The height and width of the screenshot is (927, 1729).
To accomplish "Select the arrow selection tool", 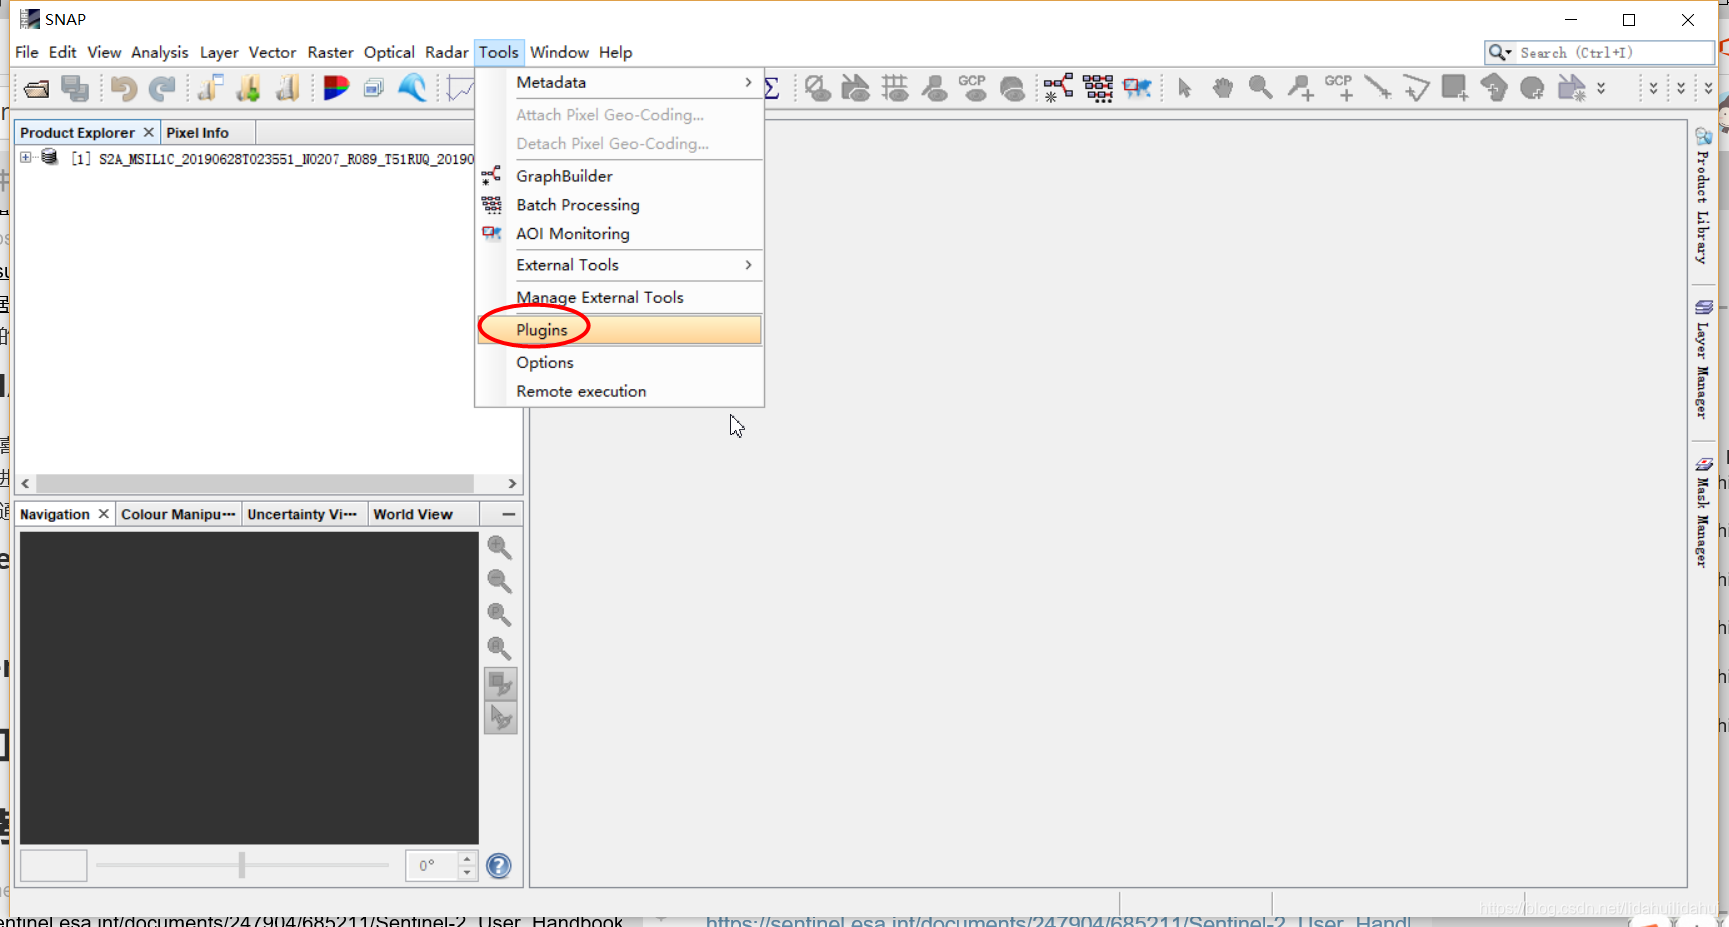I will point(1184,88).
